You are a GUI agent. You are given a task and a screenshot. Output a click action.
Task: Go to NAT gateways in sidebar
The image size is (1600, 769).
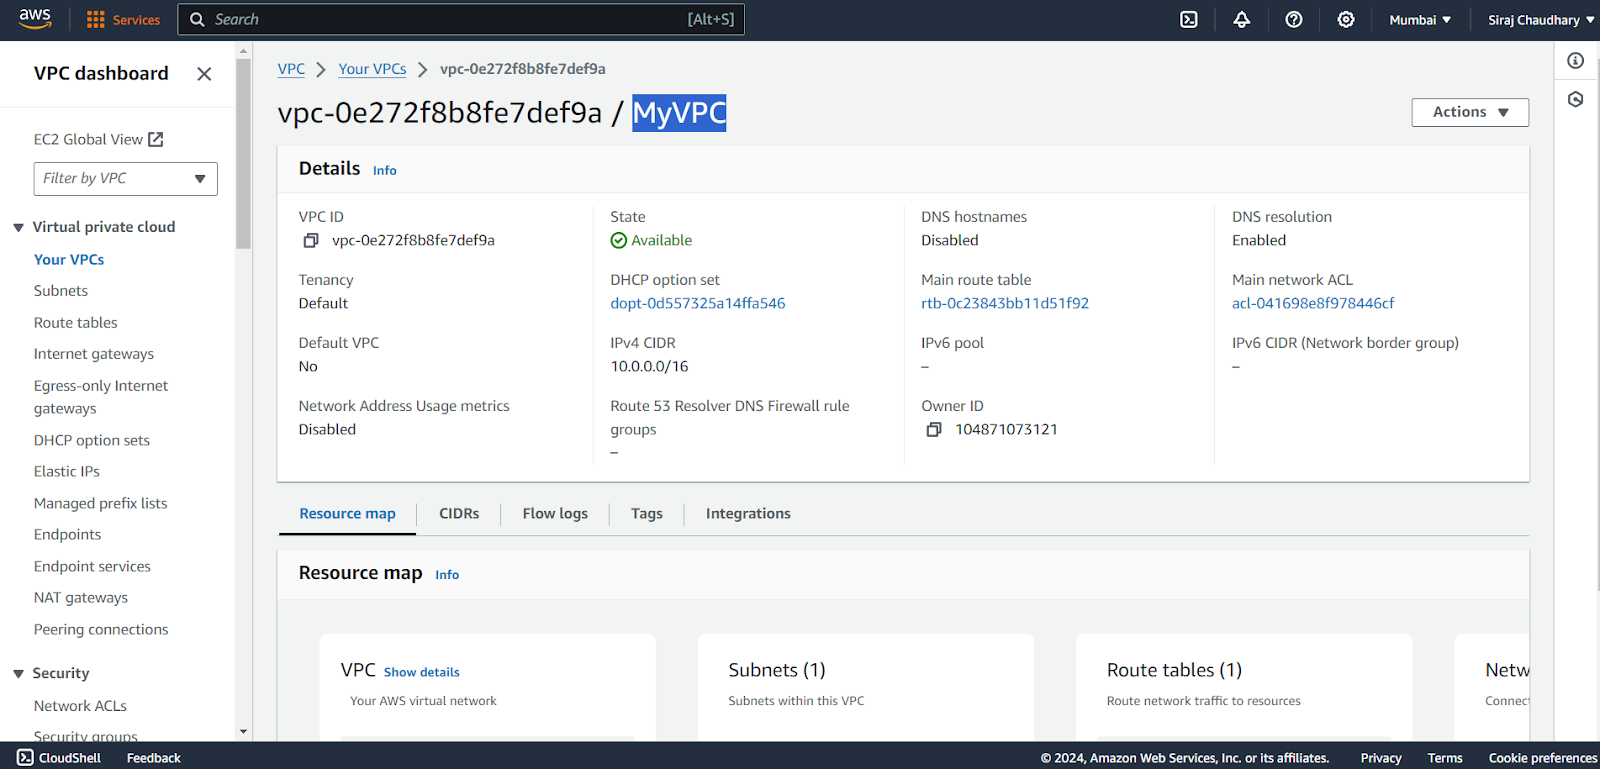coord(81,598)
